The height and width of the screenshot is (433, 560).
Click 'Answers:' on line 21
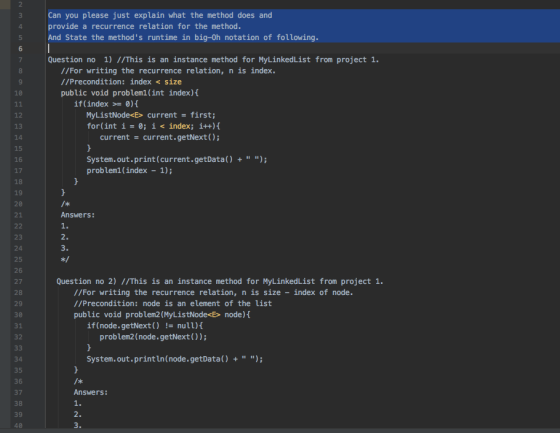[78, 215]
